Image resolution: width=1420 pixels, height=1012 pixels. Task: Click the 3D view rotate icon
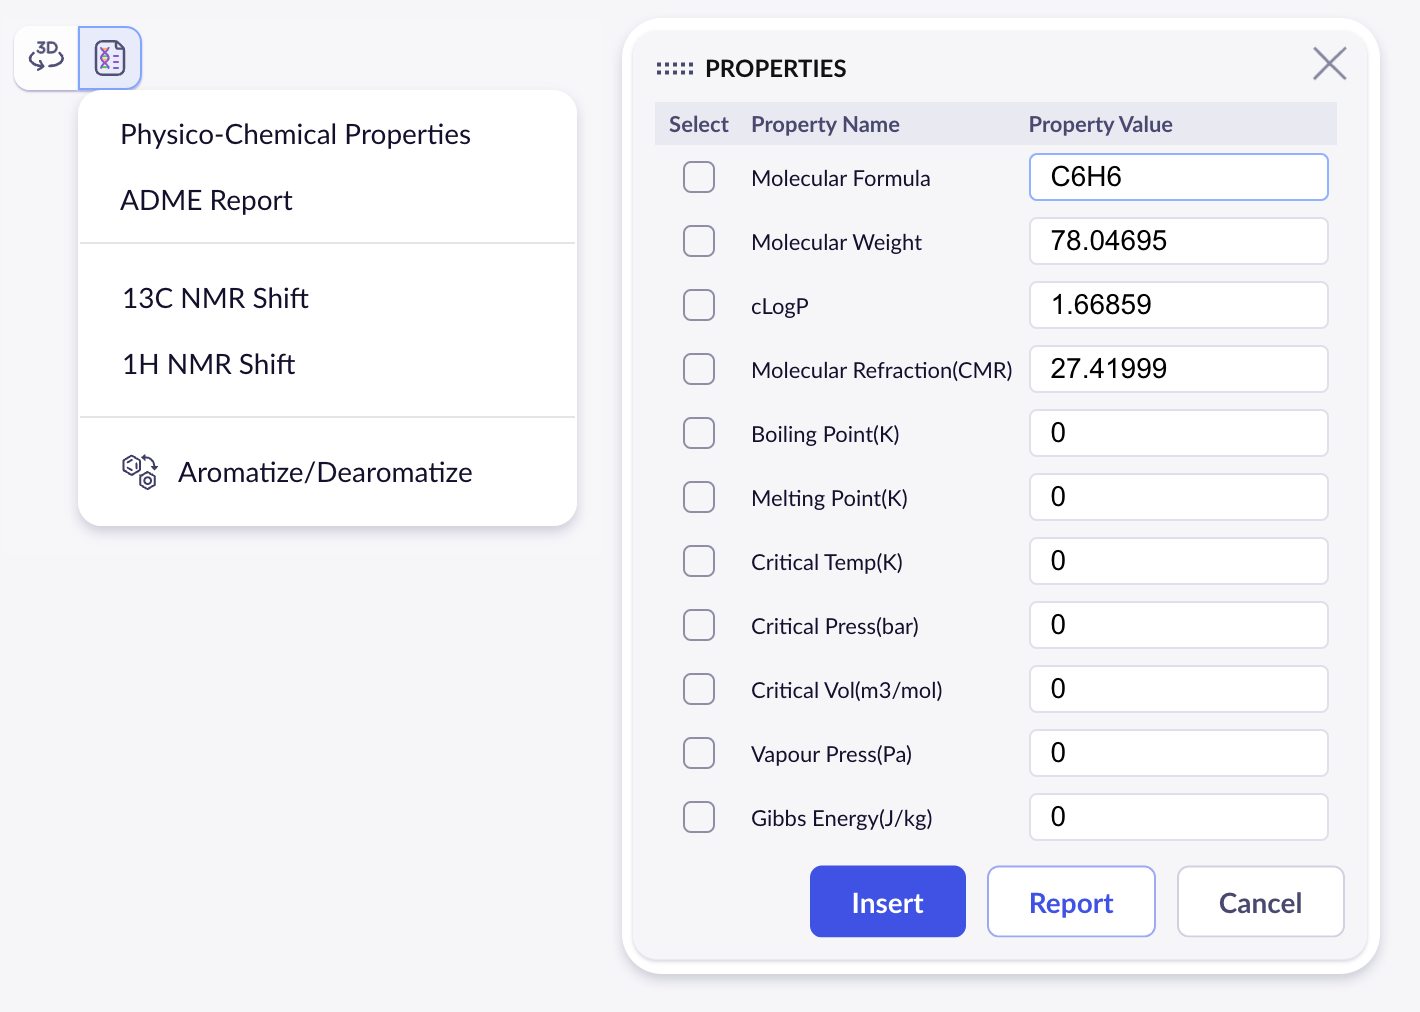click(46, 57)
